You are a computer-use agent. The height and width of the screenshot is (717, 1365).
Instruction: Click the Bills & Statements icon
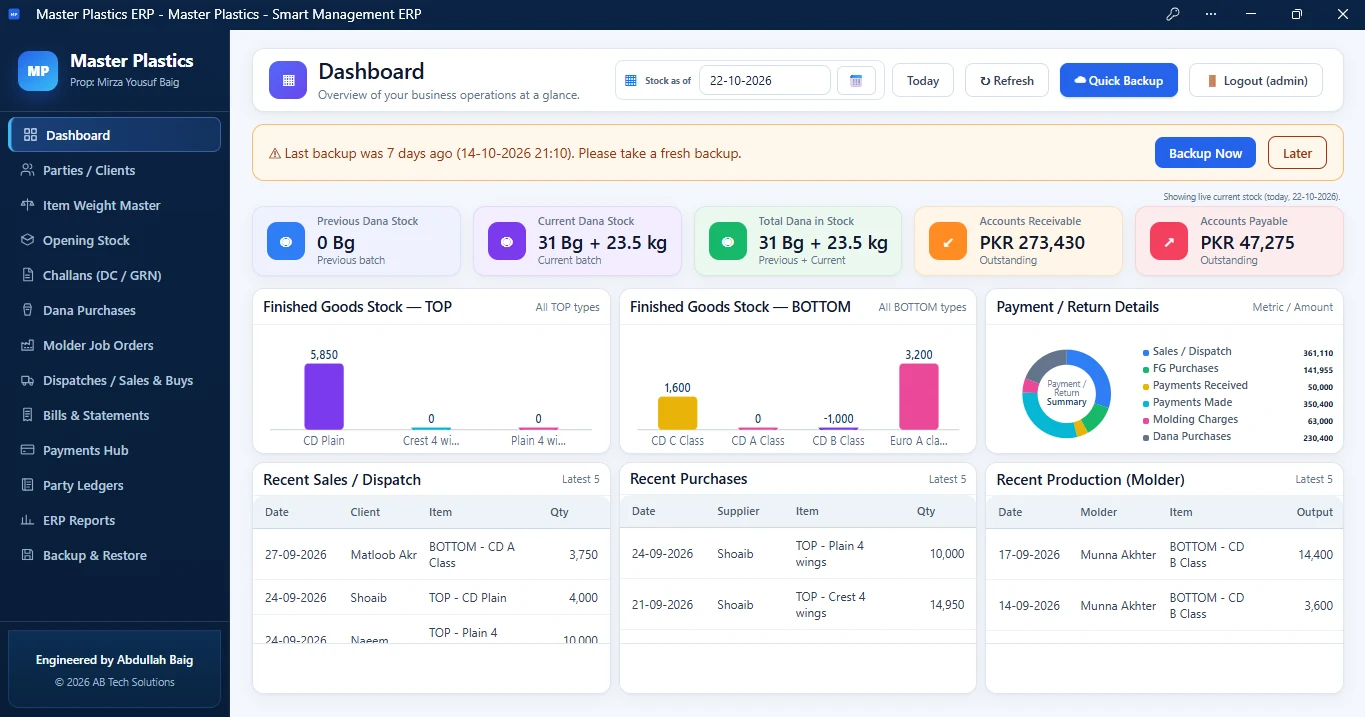[27, 415]
